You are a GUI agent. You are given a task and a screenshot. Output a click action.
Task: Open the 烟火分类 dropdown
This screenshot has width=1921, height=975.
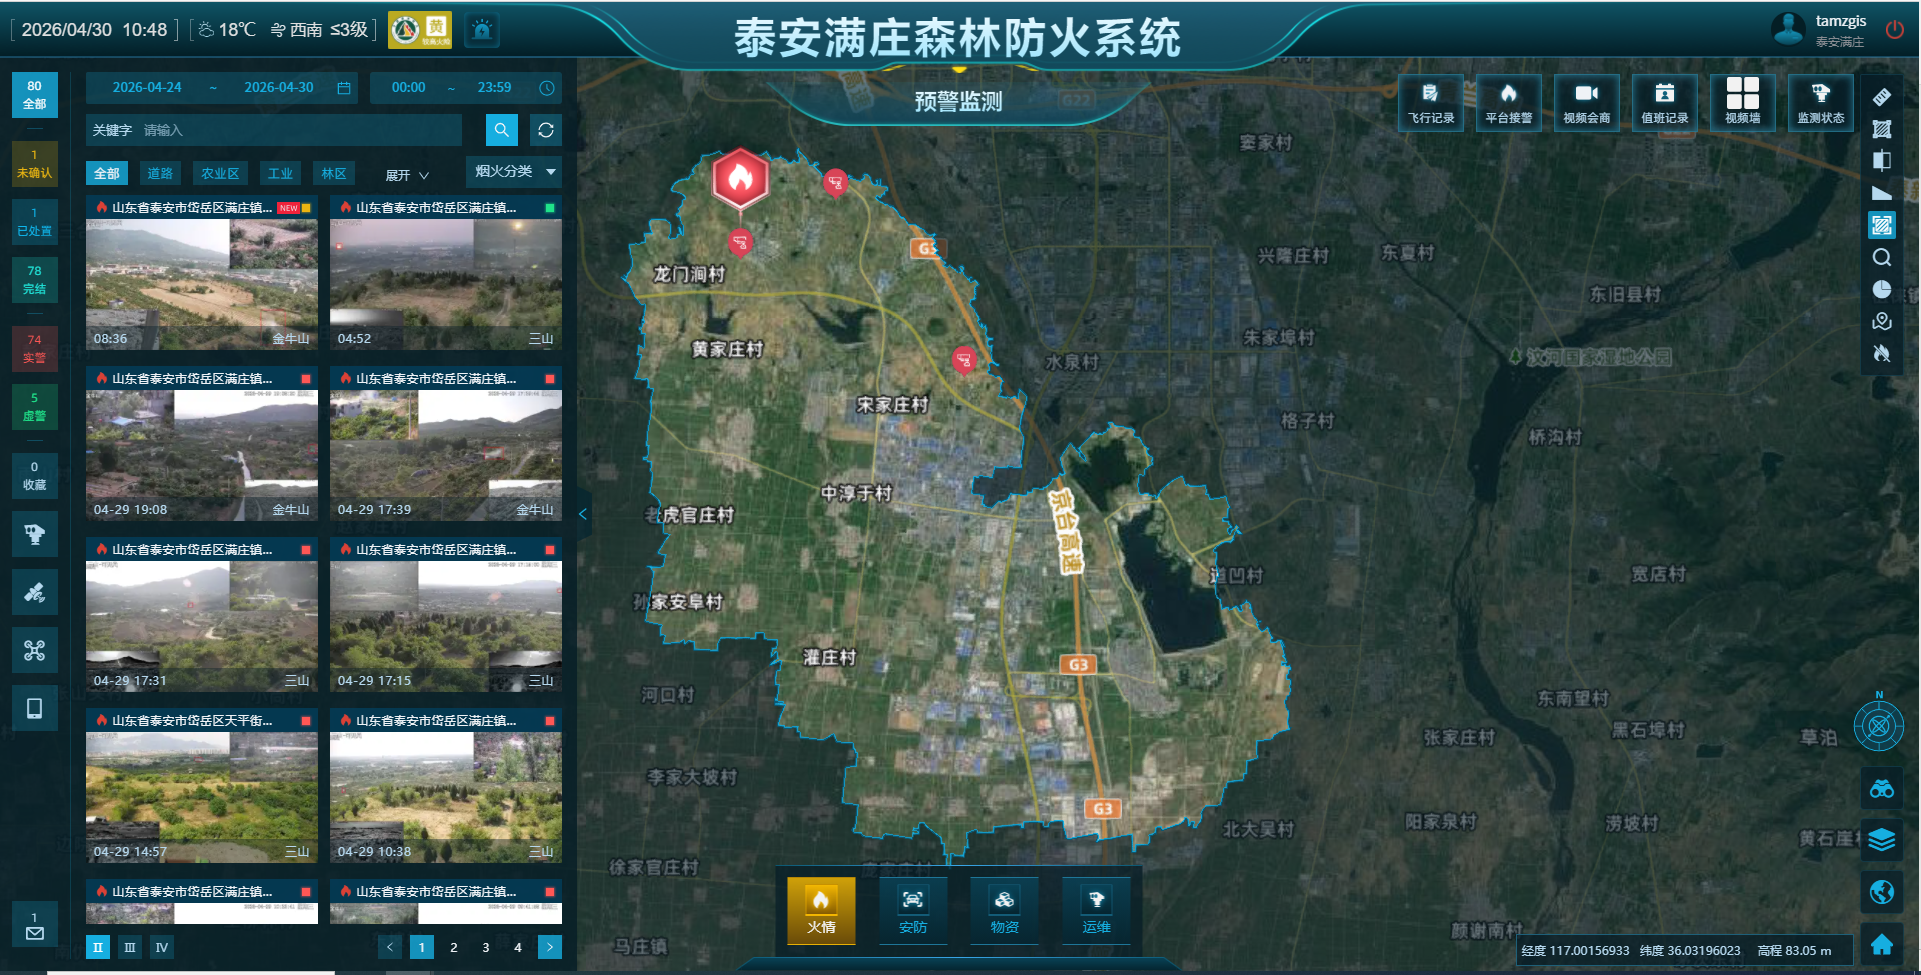(514, 172)
